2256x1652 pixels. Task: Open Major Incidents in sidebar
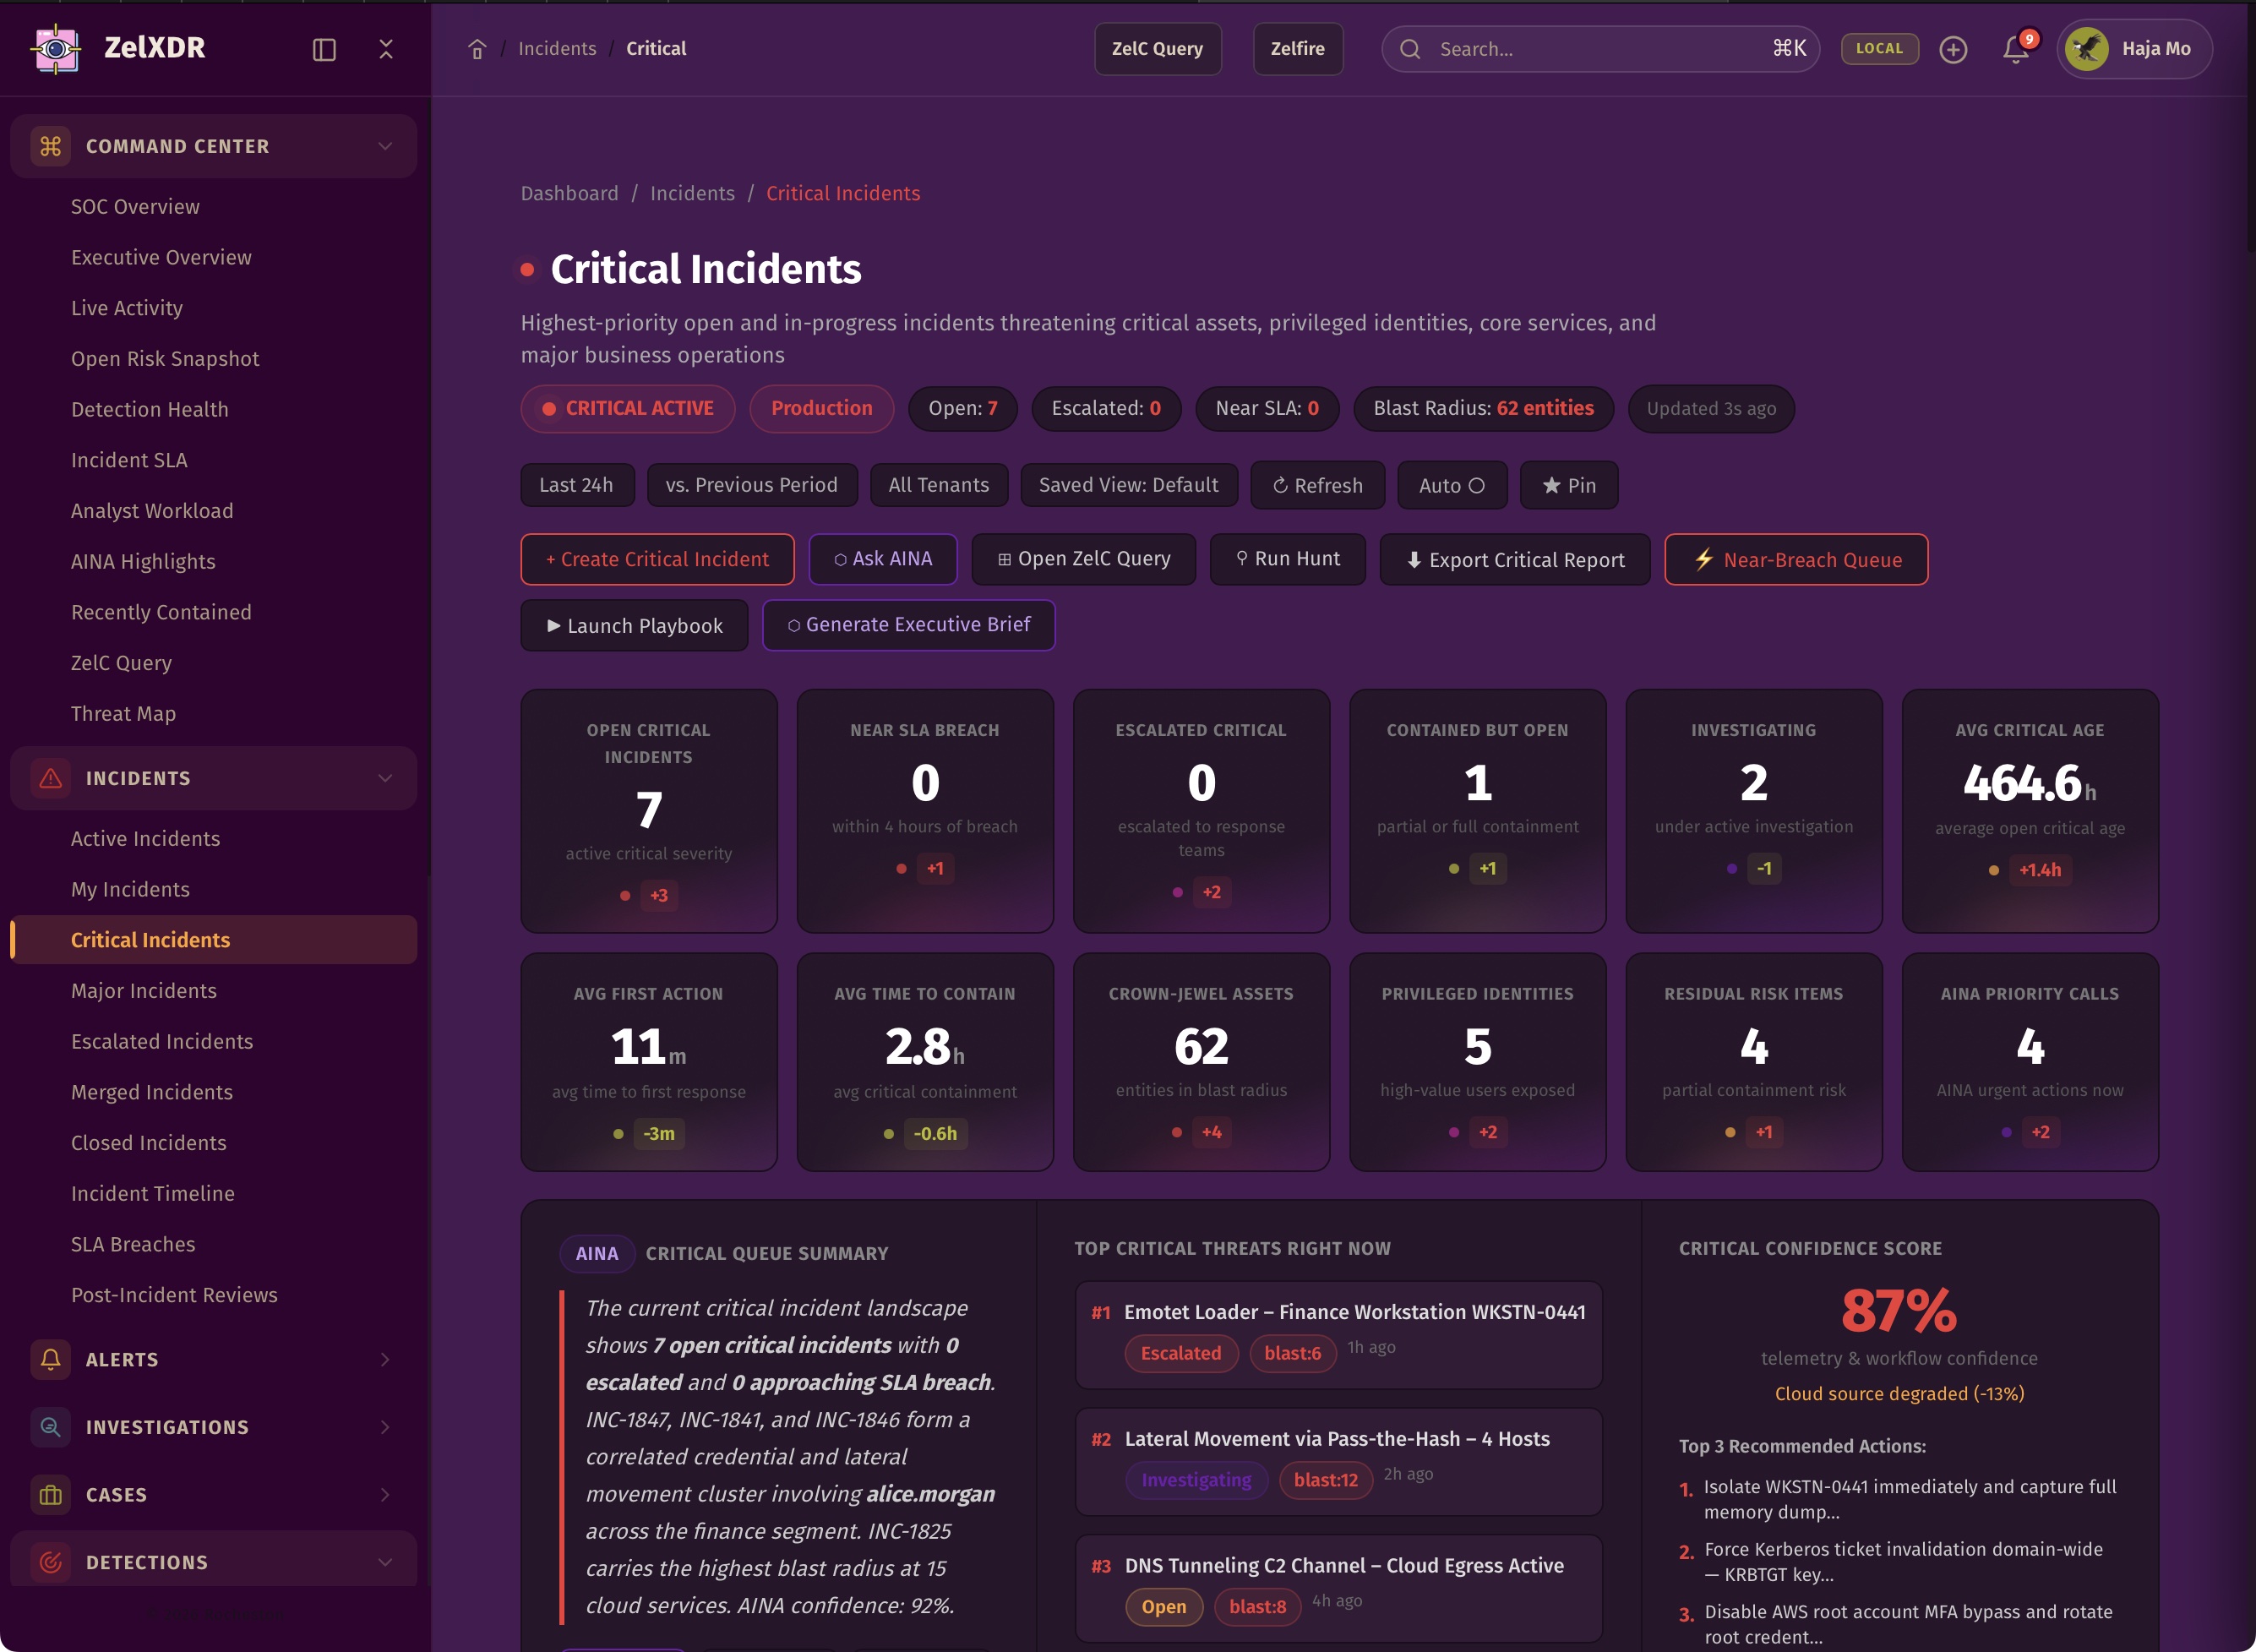144,990
